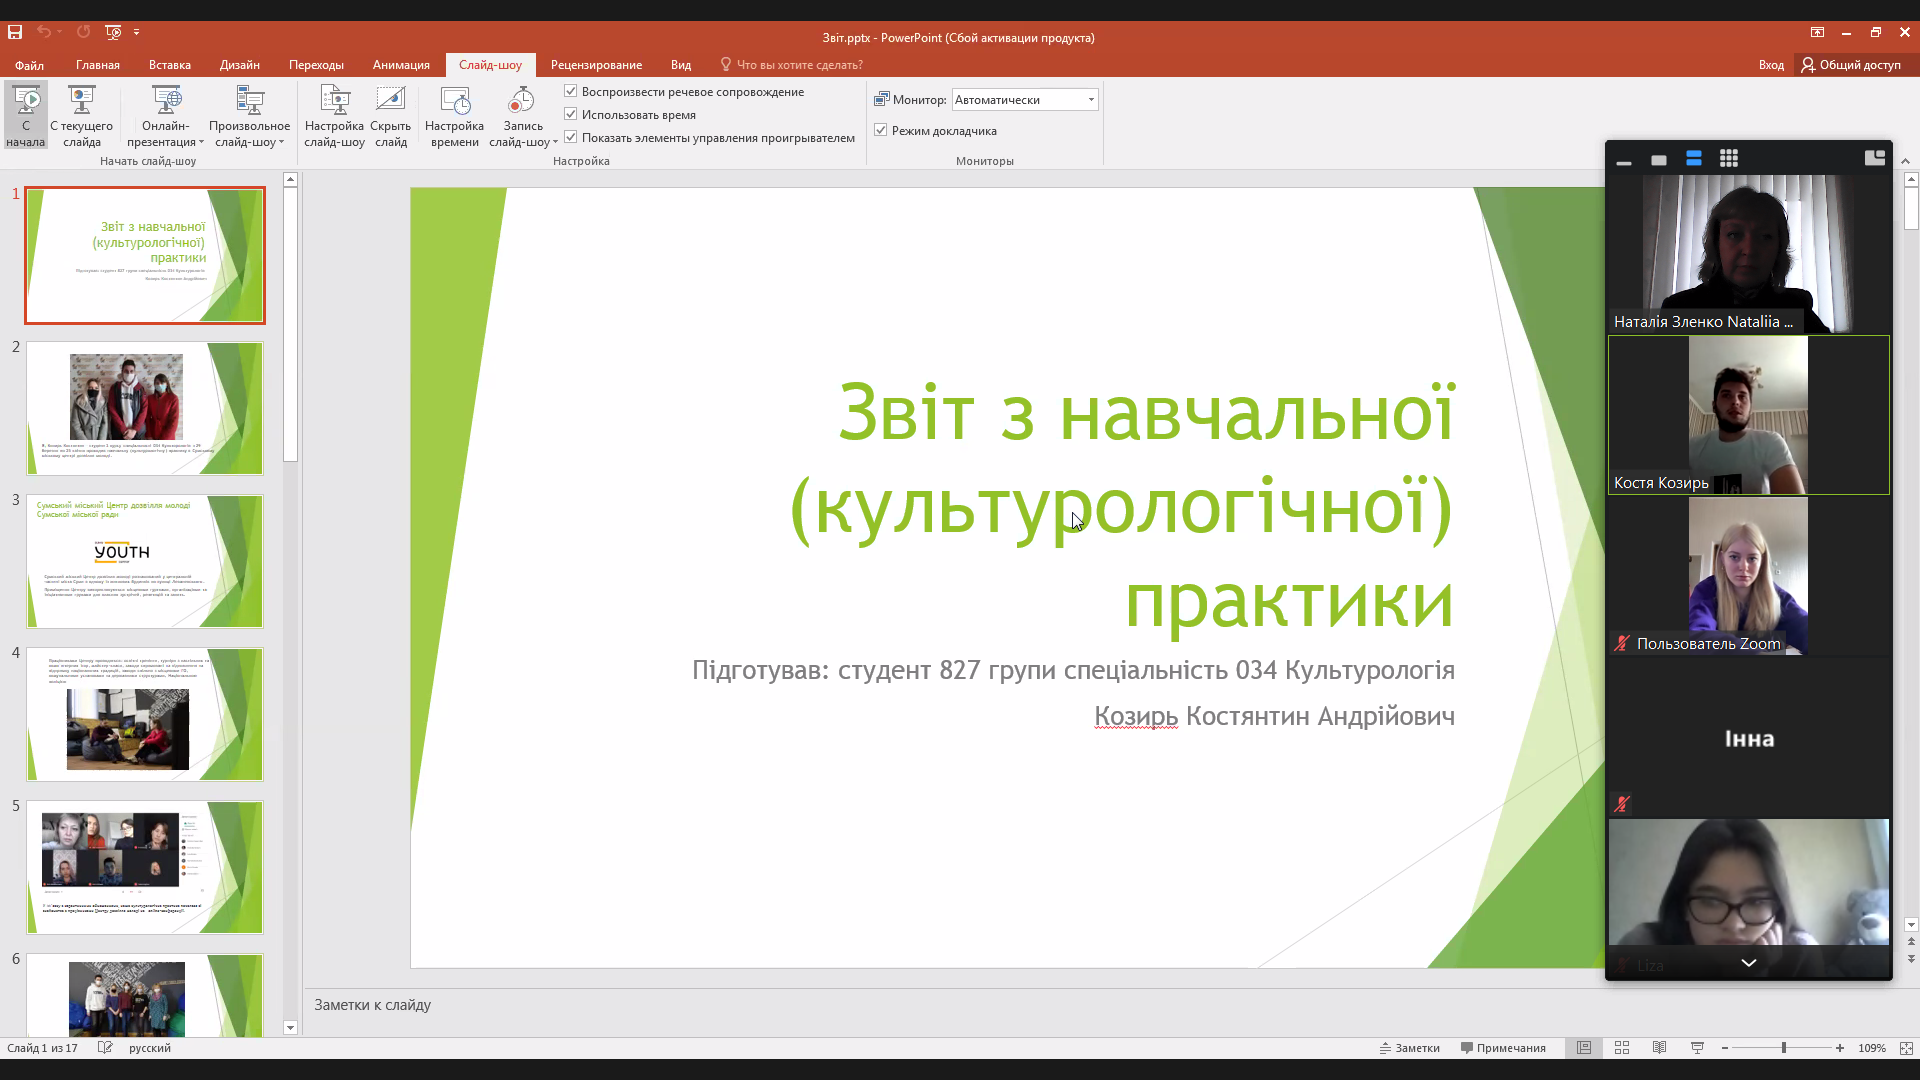Image resolution: width=1920 pixels, height=1080 pixels.
Task: Toggle Use Timings checkbox
Action: 571,114
